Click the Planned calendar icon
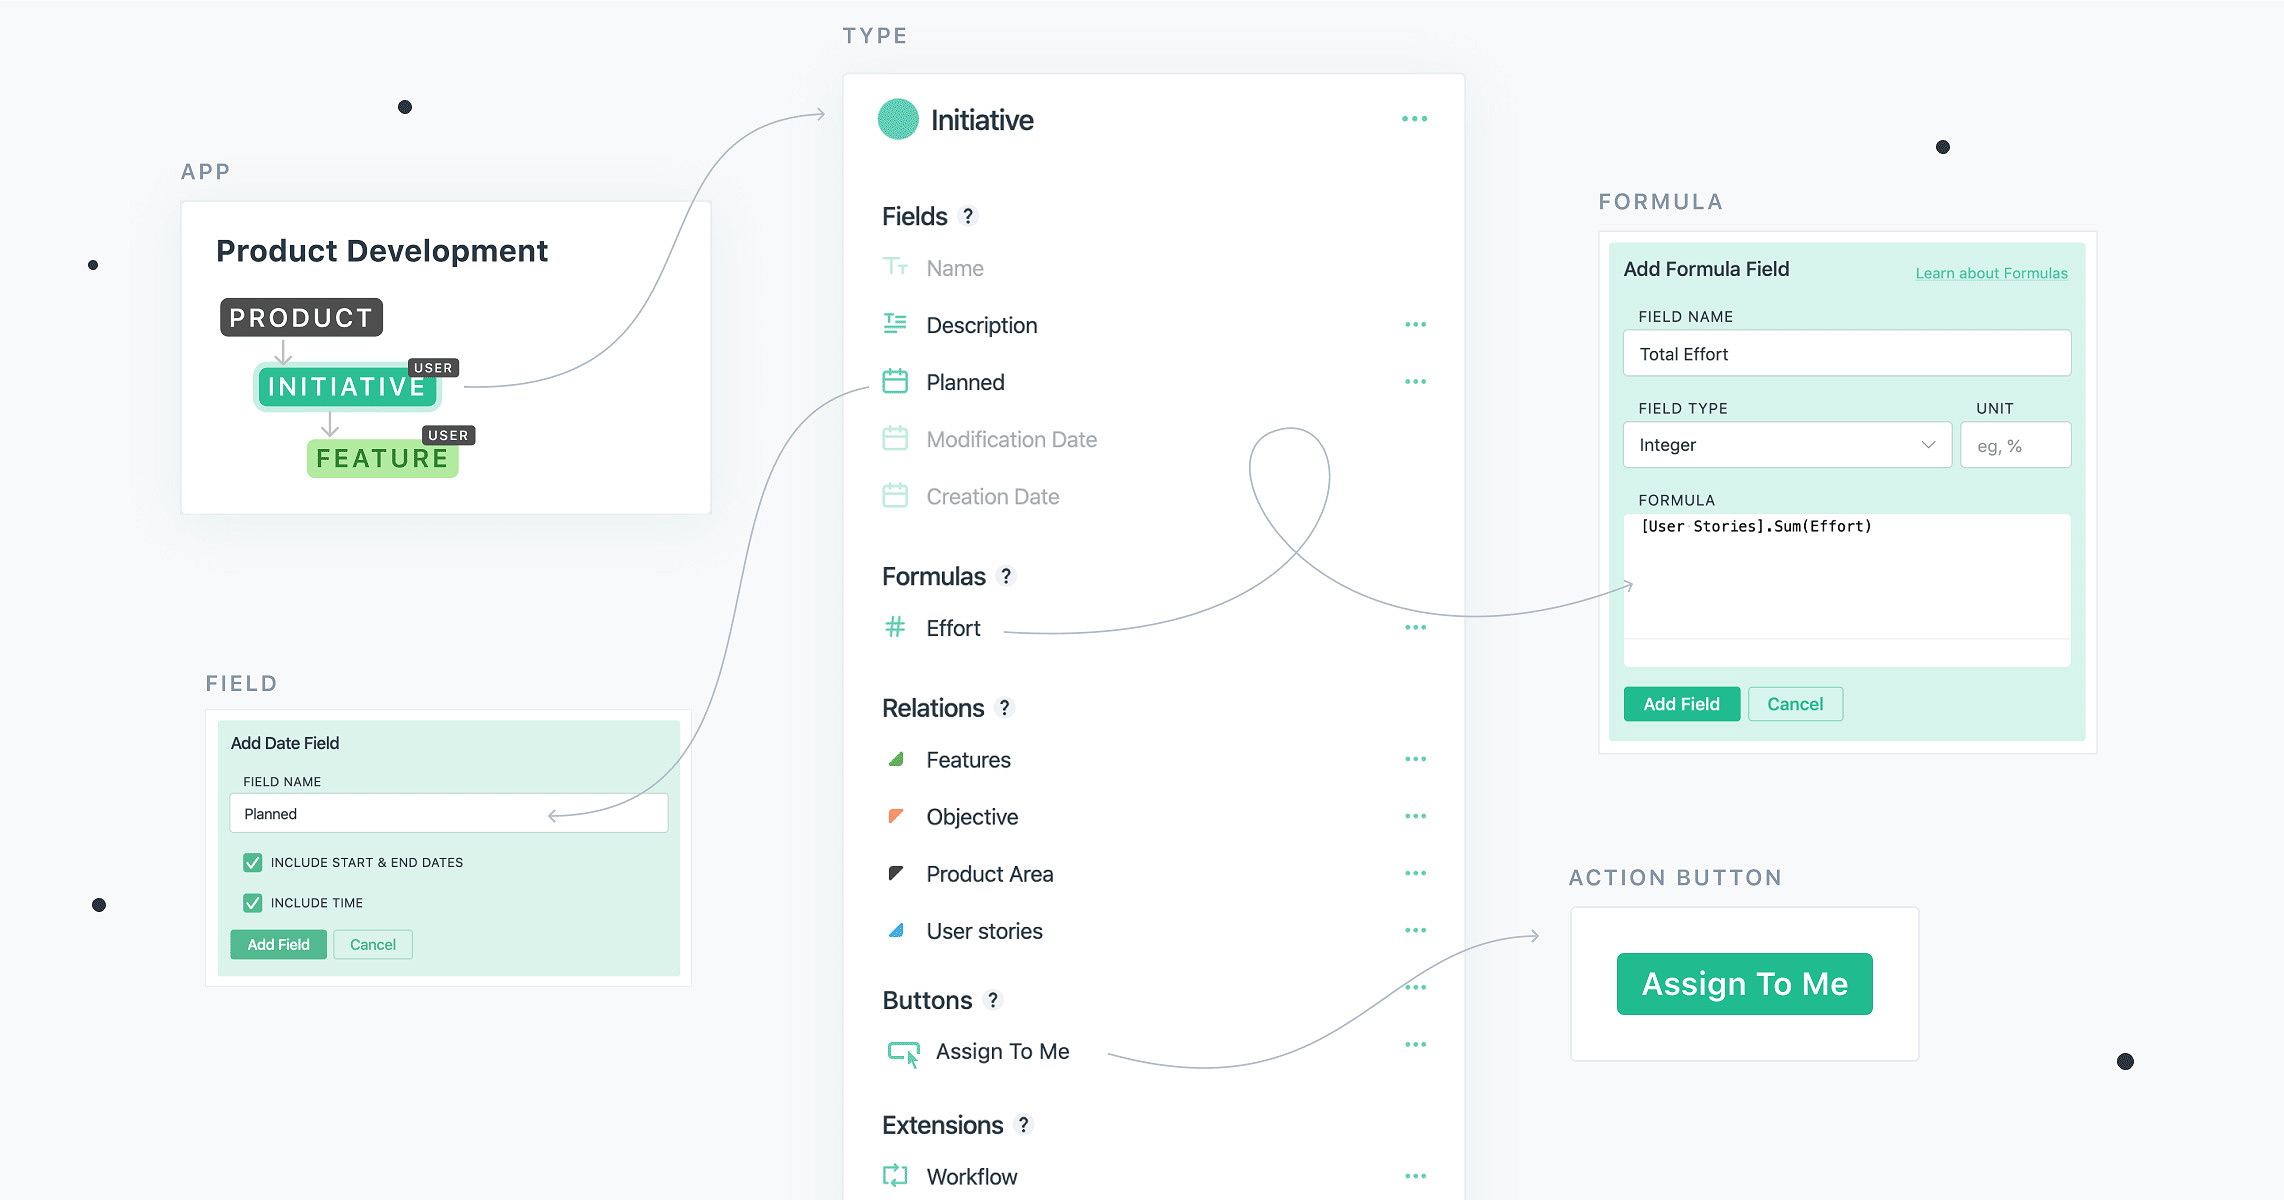The image size is (2284, 1200). (x=895, y=381)
